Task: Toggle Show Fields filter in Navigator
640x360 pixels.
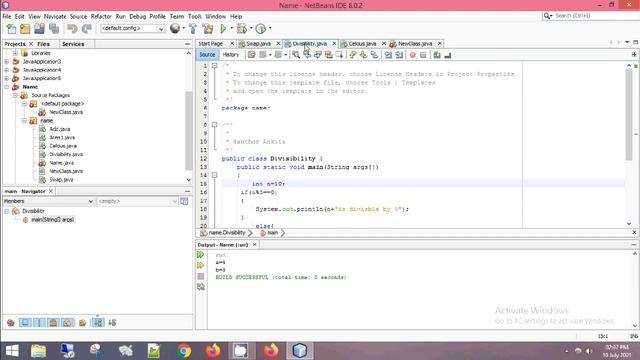Action: (x=25, y=323)
